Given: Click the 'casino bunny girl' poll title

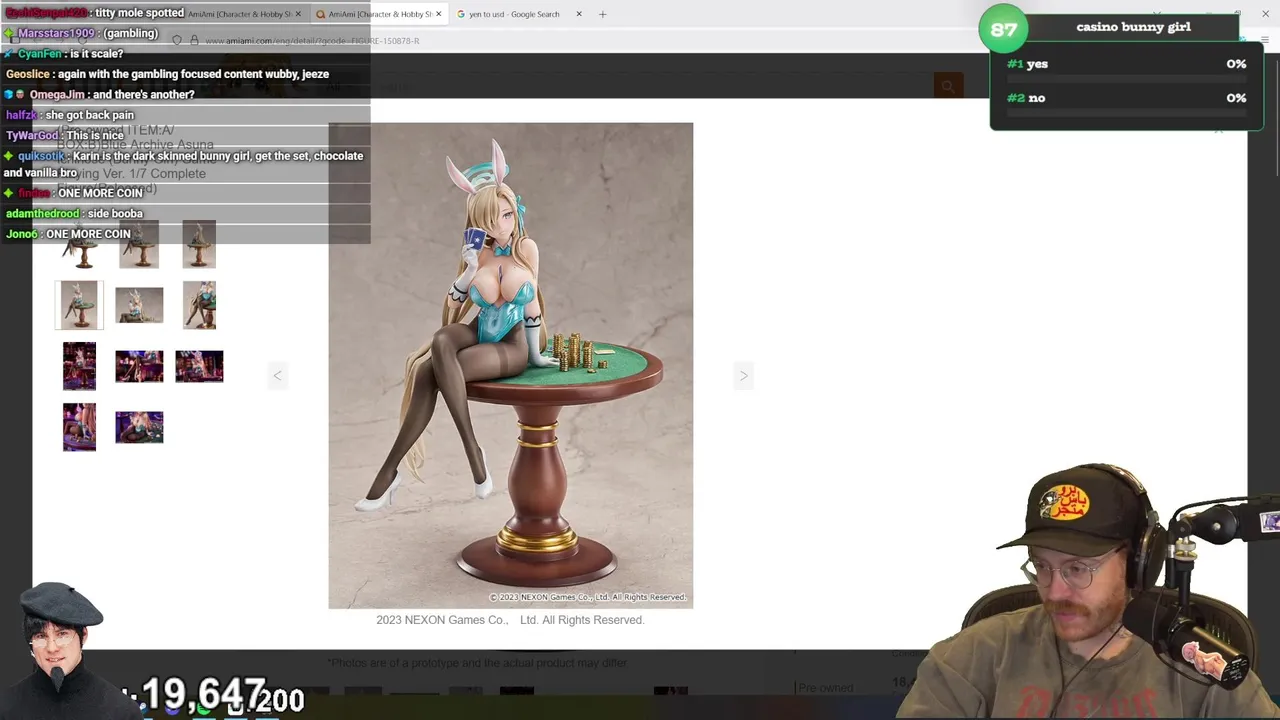Looking at the screenshot, I should tap(1133, 27).
